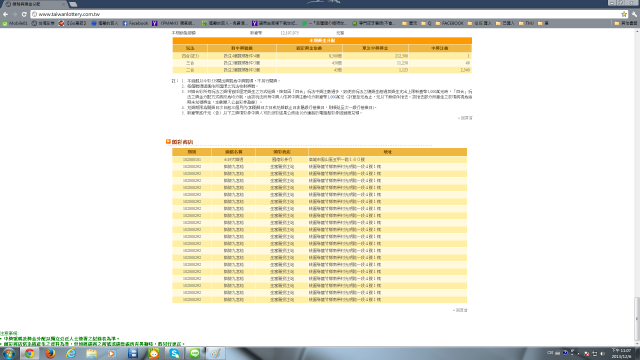Open a new tab with the new-tab button
640x360 pixels.
tap(73, 4)
